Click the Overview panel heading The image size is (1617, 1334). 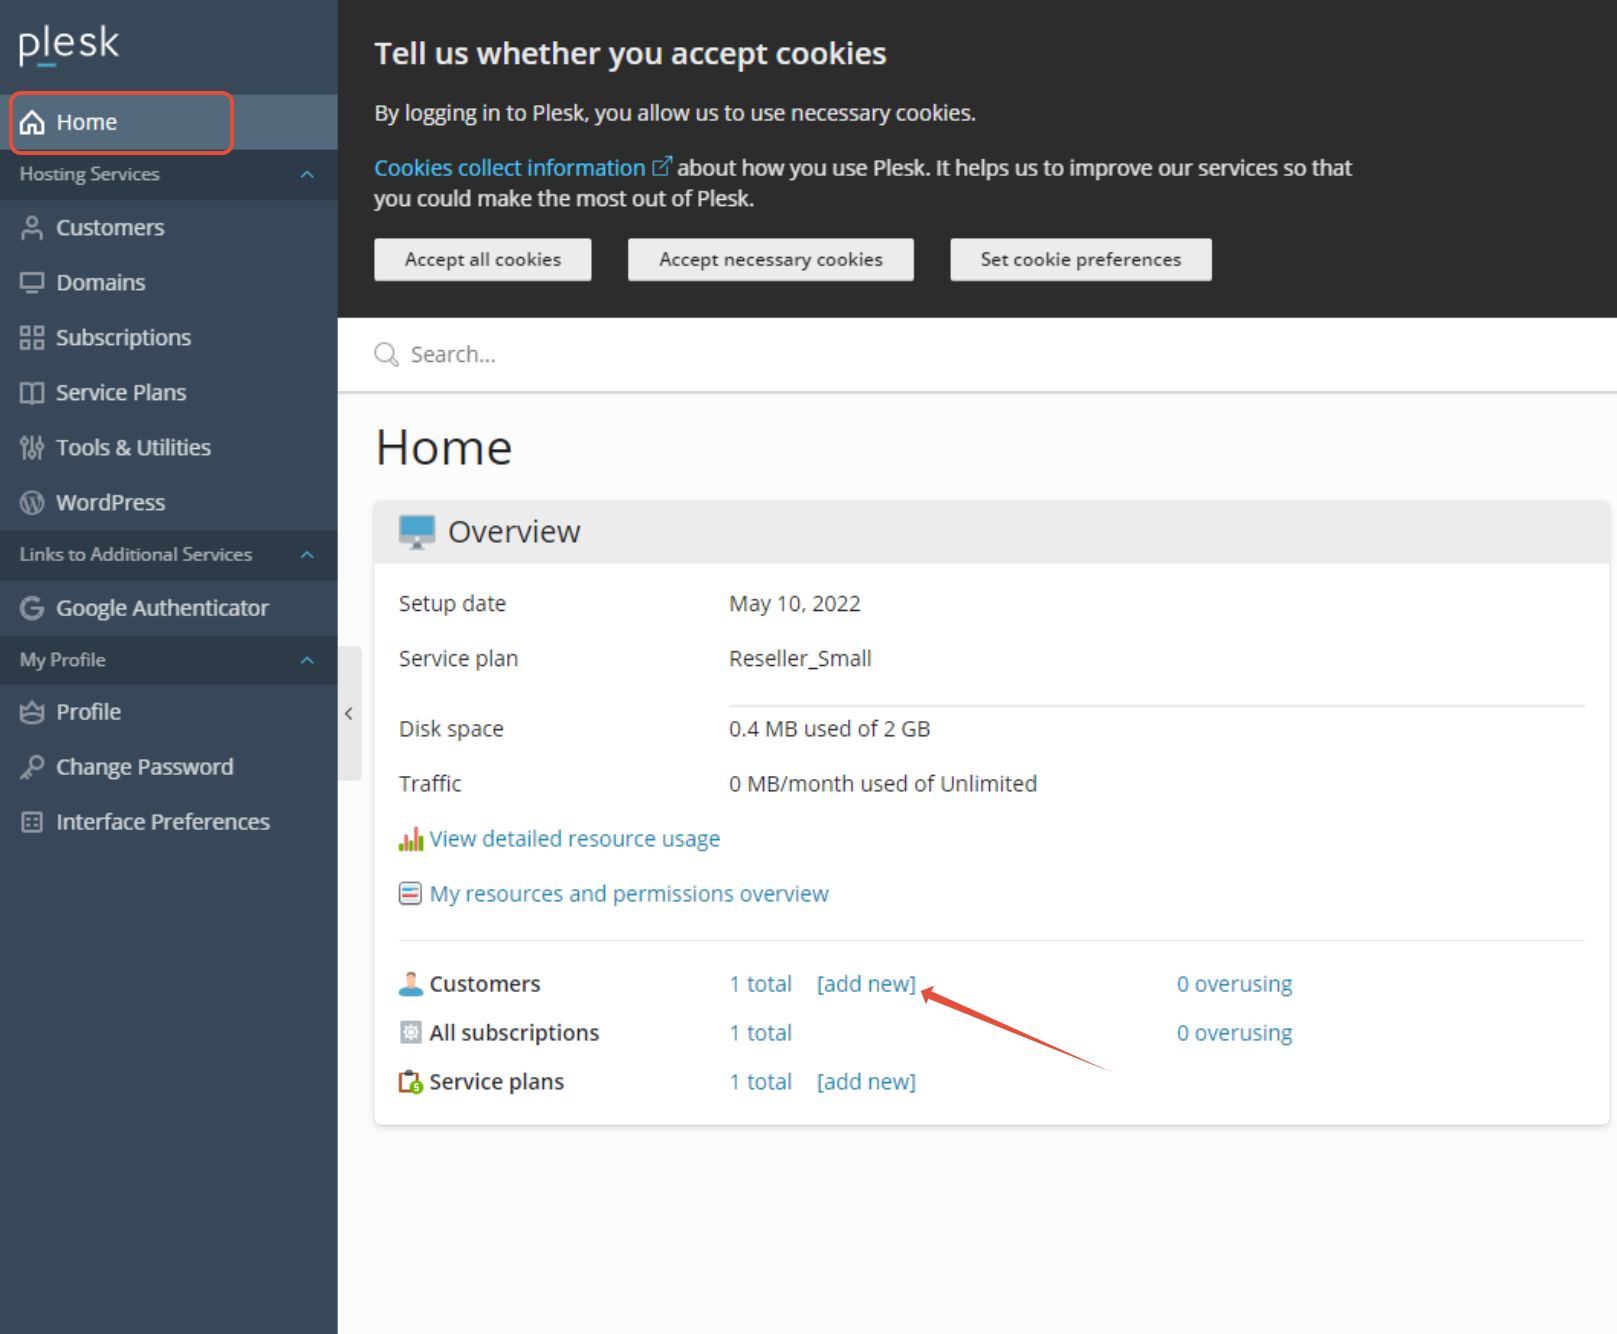pos(514,532)
